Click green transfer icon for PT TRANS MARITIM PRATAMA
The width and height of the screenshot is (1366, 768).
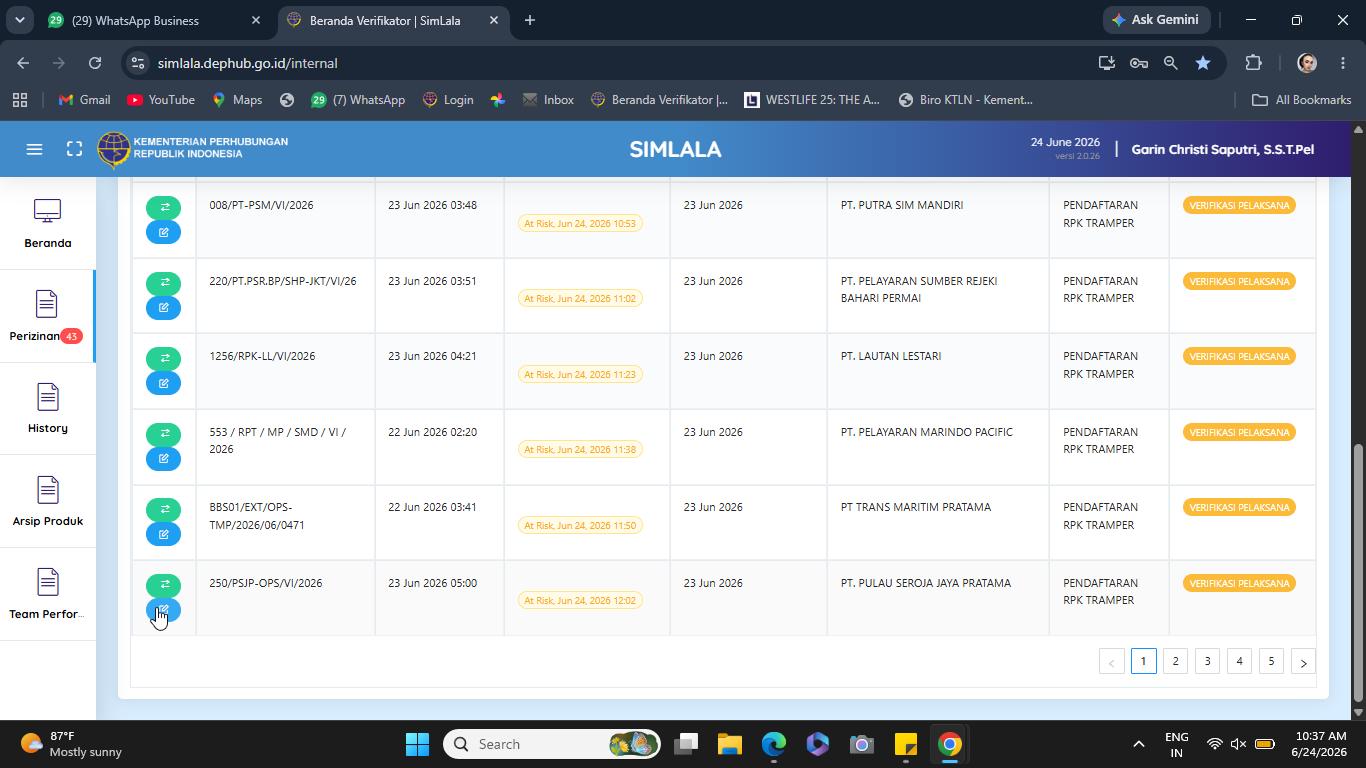(x=163, y=509)
